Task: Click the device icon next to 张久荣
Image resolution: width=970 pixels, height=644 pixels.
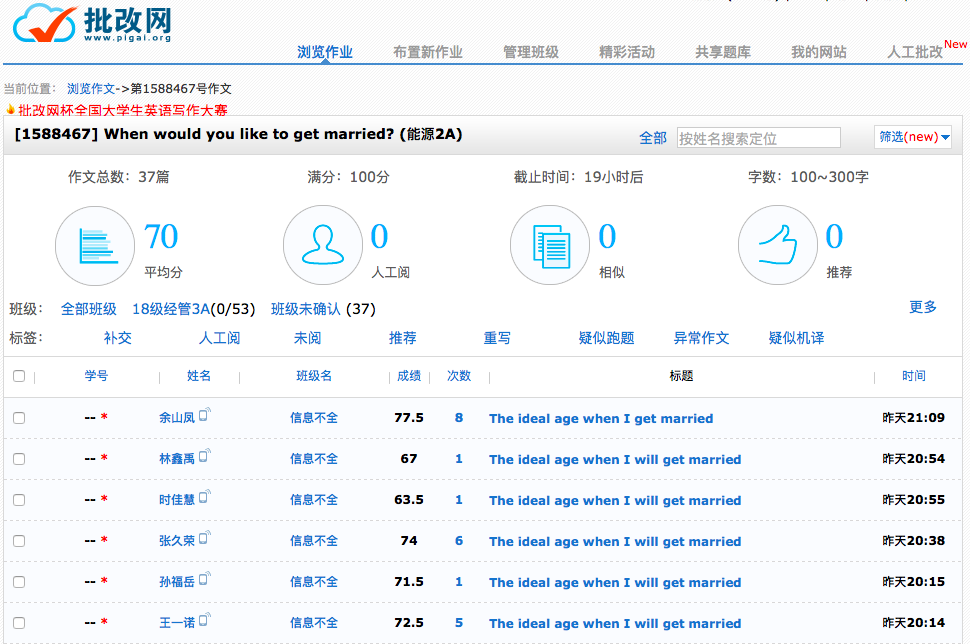Action: [x=205, y=538]
